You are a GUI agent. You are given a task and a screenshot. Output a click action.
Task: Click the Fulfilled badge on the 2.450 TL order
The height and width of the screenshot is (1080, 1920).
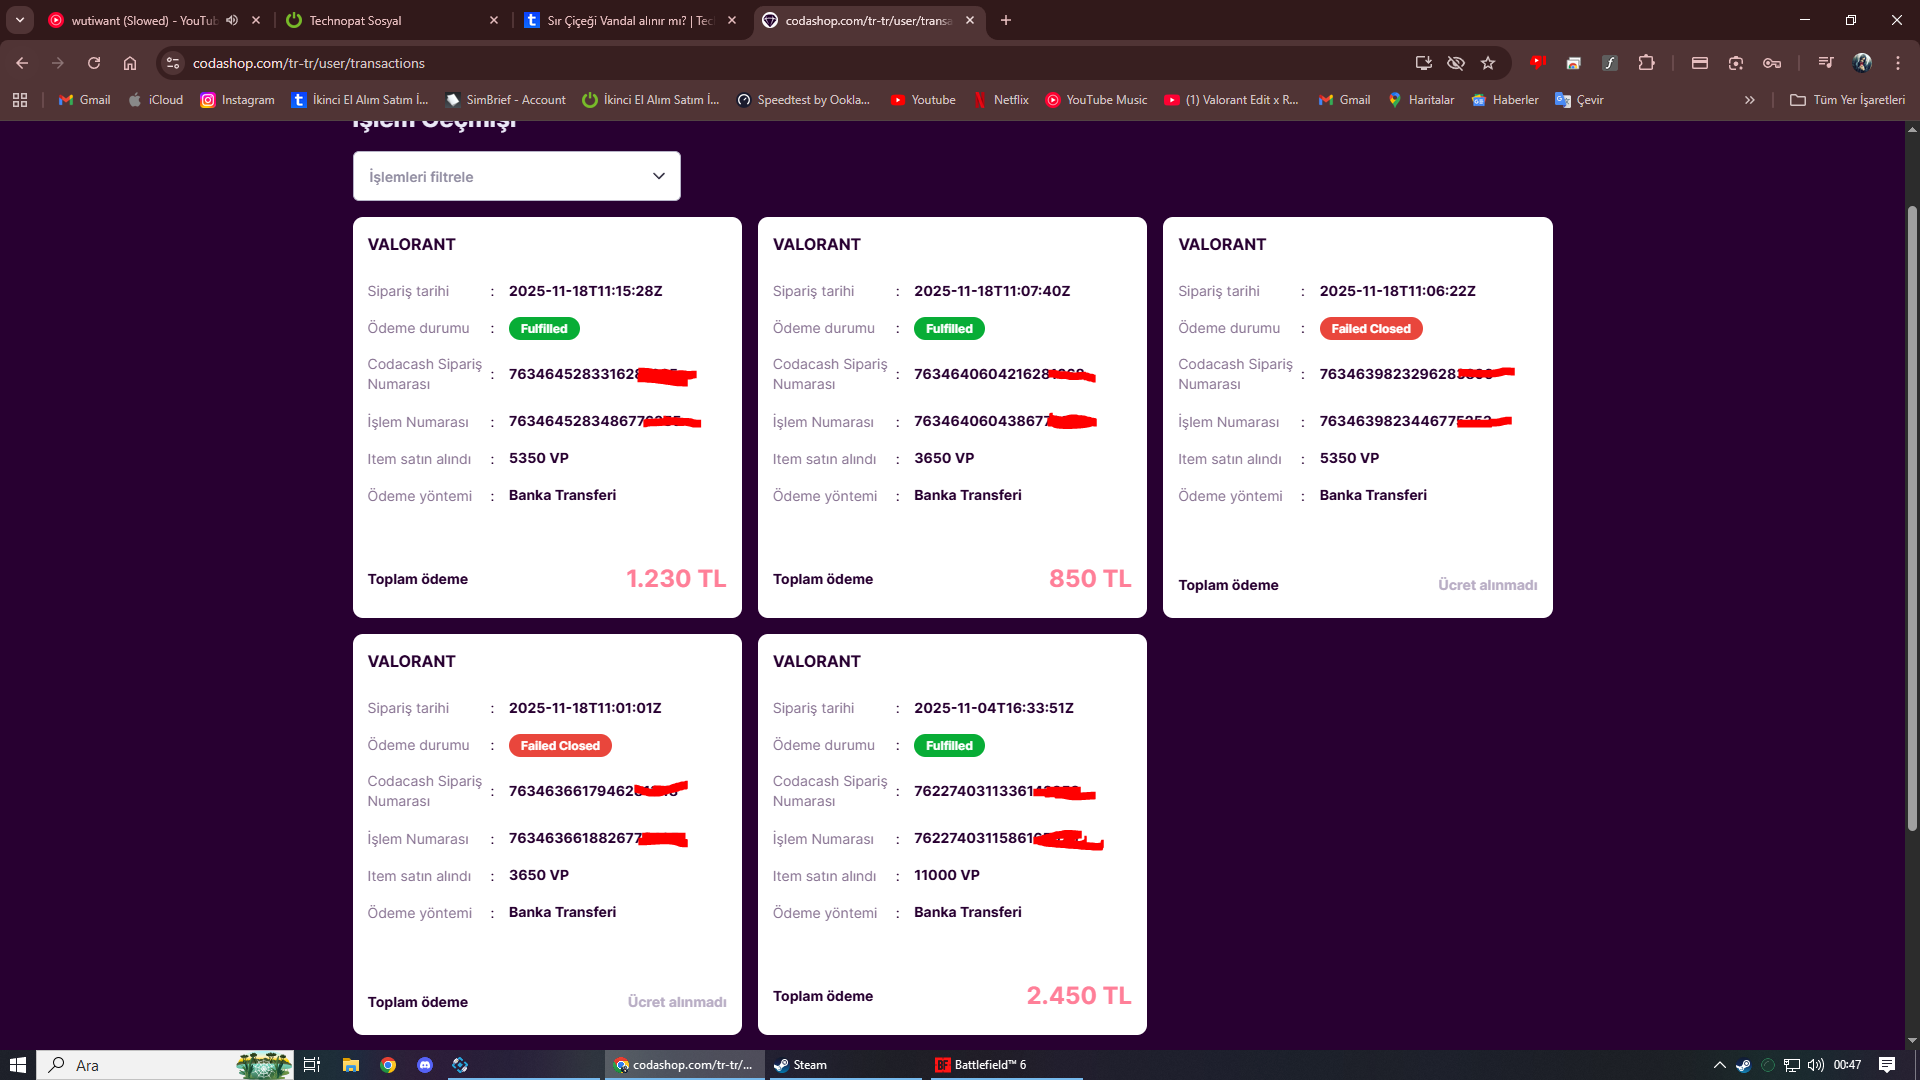949,745
